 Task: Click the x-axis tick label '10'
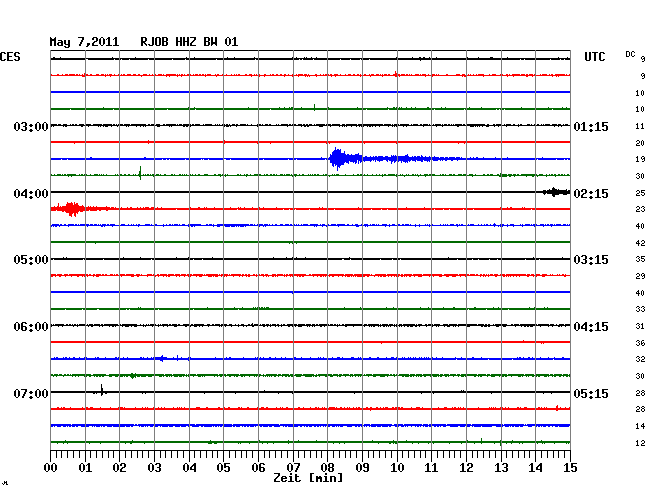[397, 468]
